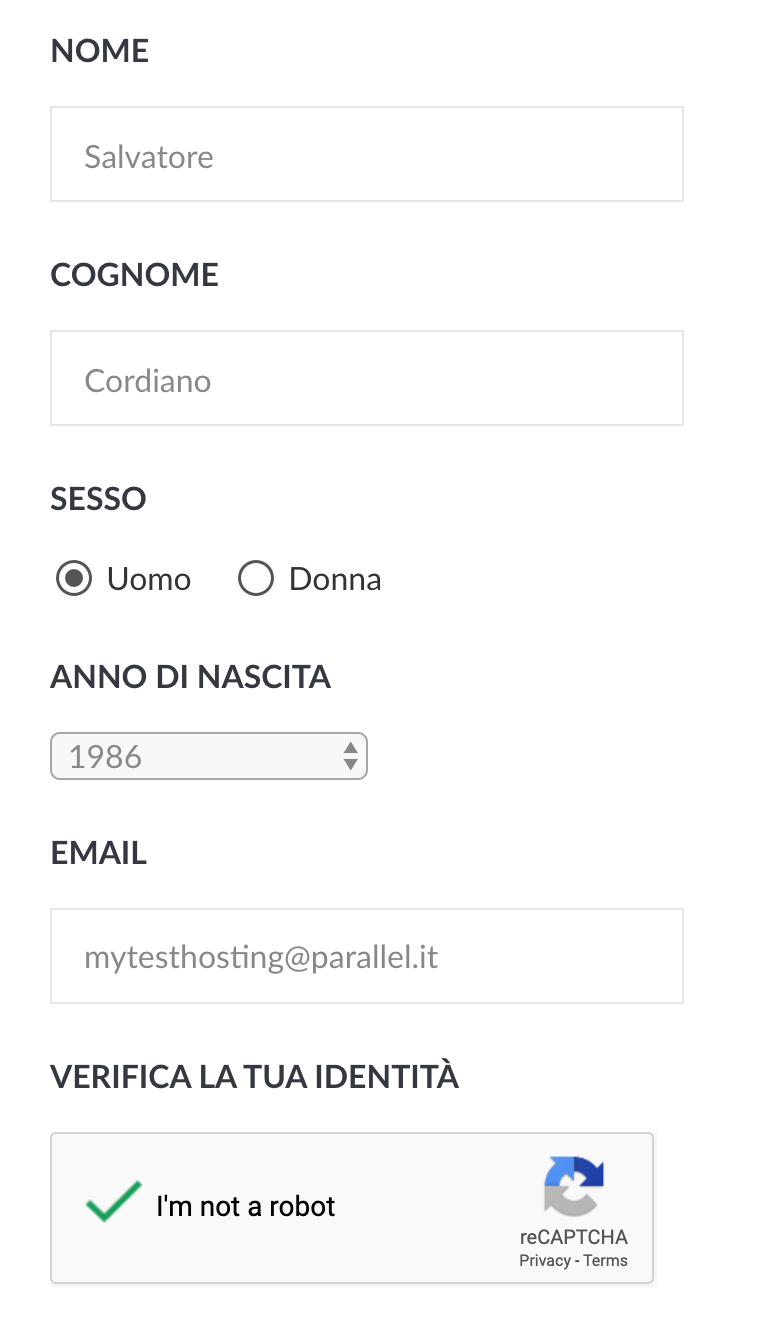
Task: Click the SESSO section label
Action: tap(99, 499)
